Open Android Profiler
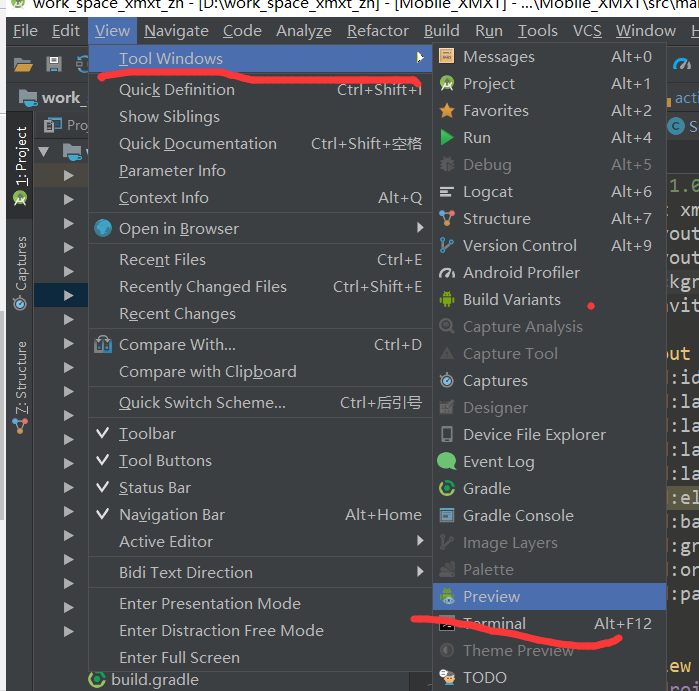The height and width of the screenshot is (691, 699). coord(549,272)
